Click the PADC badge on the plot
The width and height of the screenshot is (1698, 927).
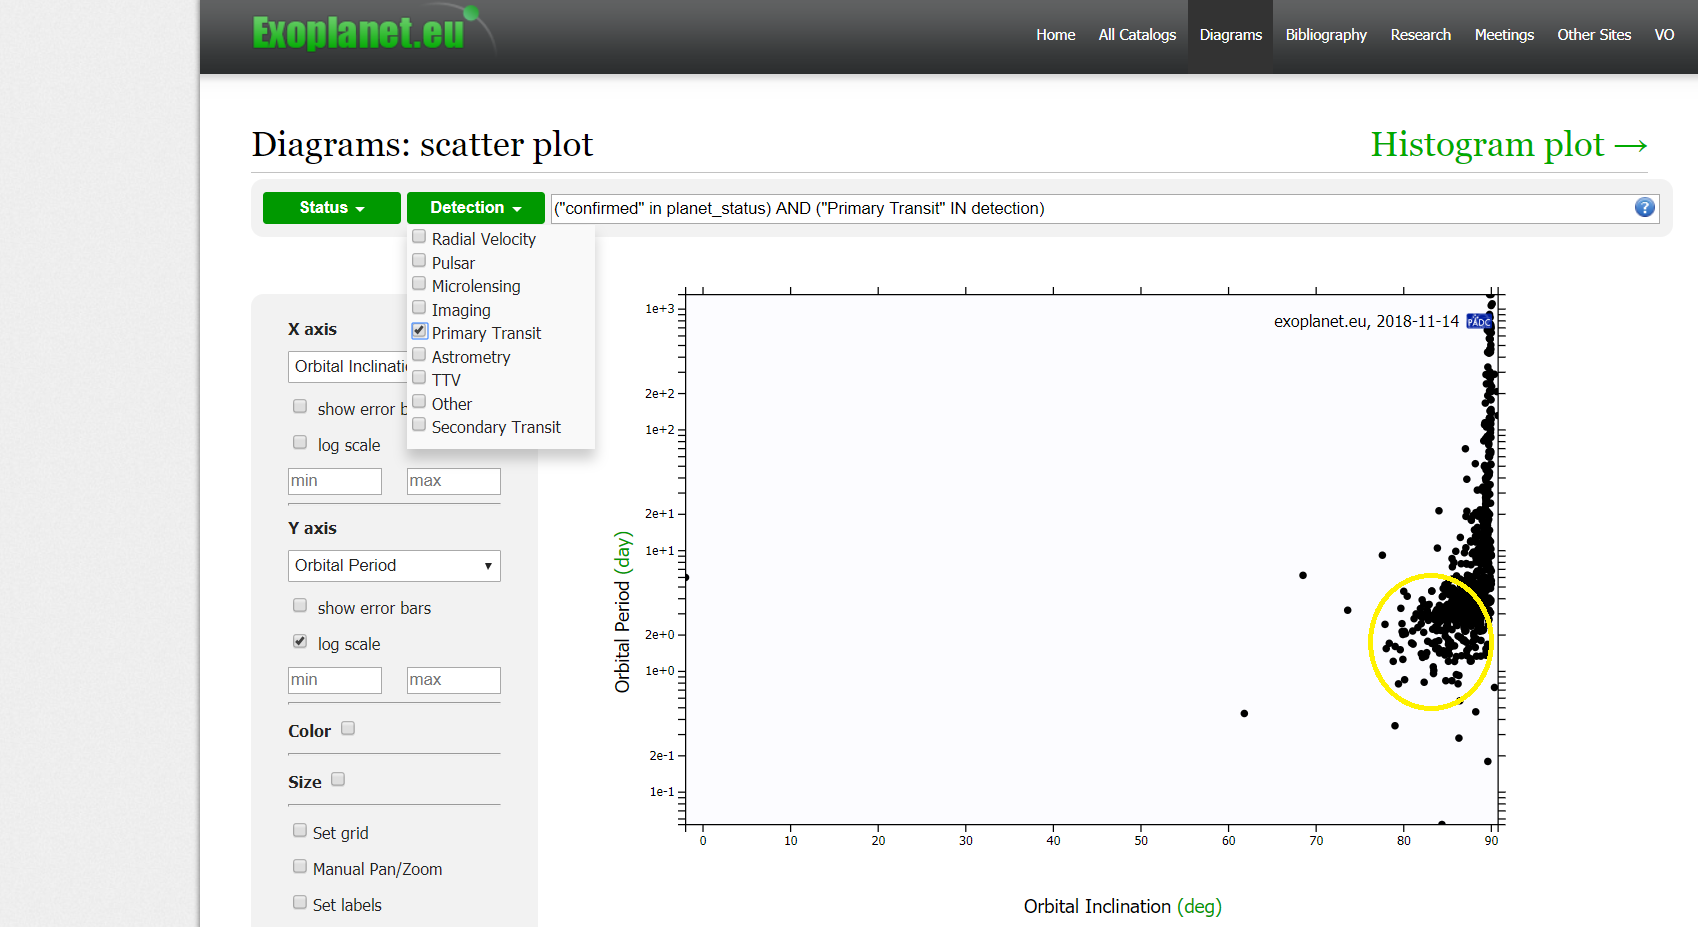(x=1479, y=321)
